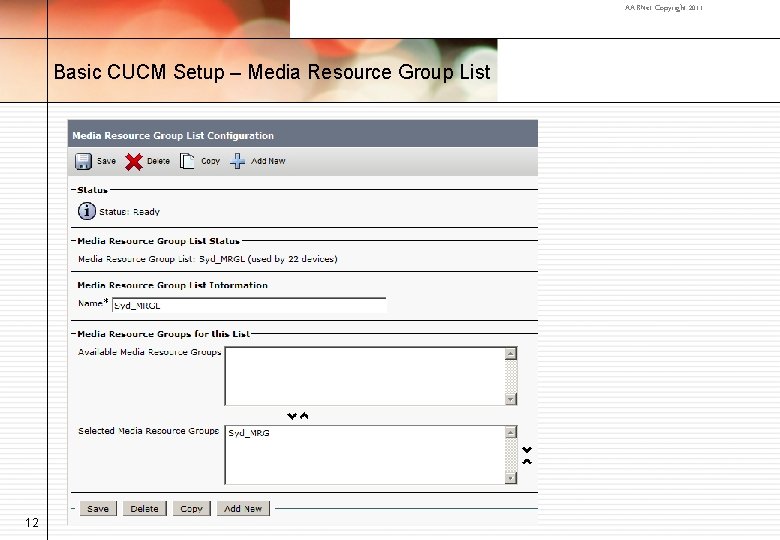Click the 'Available Media Resource Groups' label
Image resolution: width=780 pixels, height=540 pixels.
149,352
